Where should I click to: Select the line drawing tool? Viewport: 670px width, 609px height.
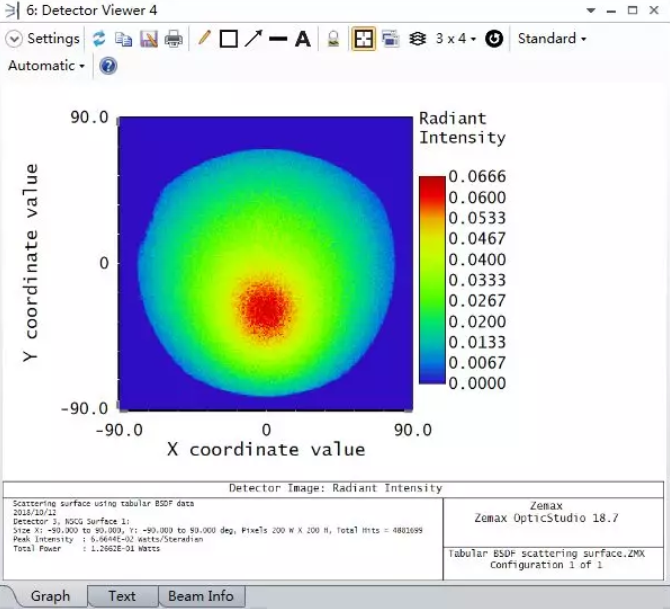278,39
